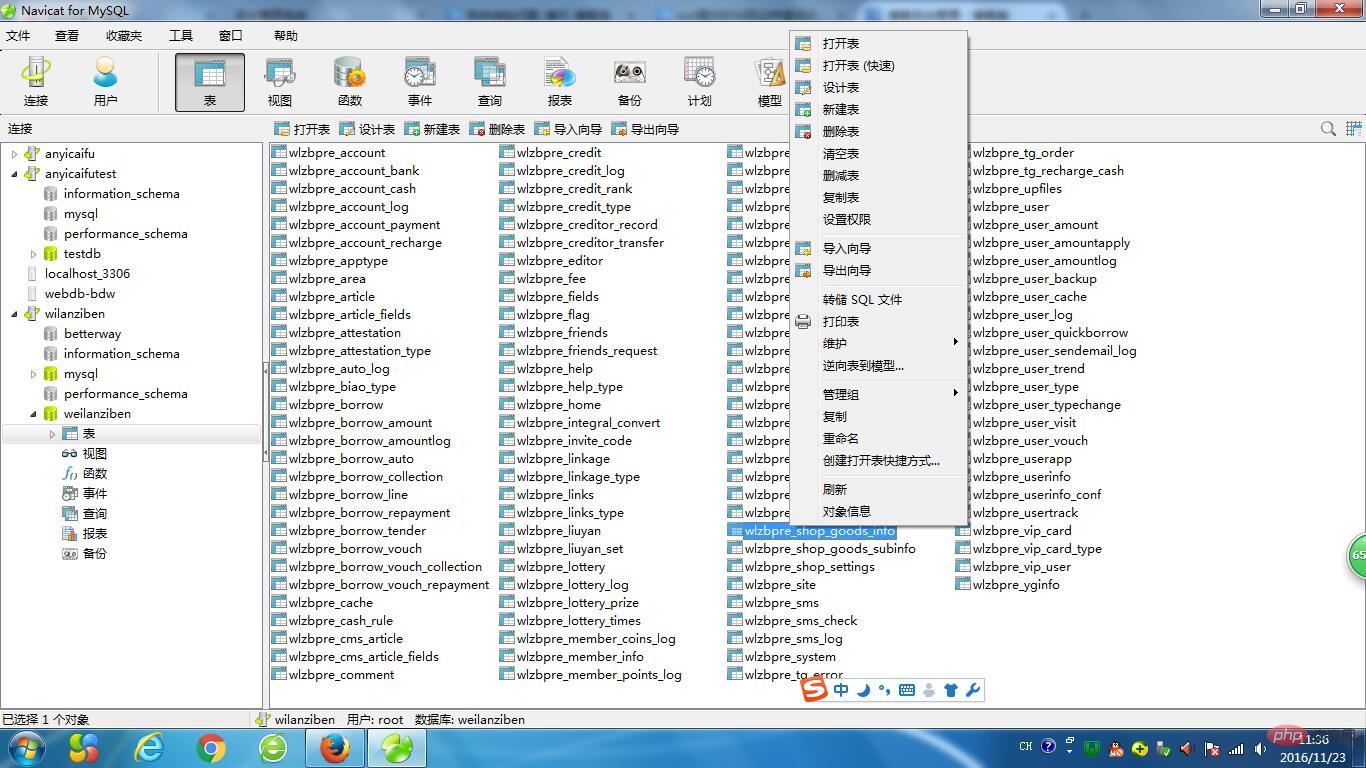The width and height of the screenshot is (1366, 768).
Task: Expand the 维护 submenu arrow
Action: click(955, 342)
